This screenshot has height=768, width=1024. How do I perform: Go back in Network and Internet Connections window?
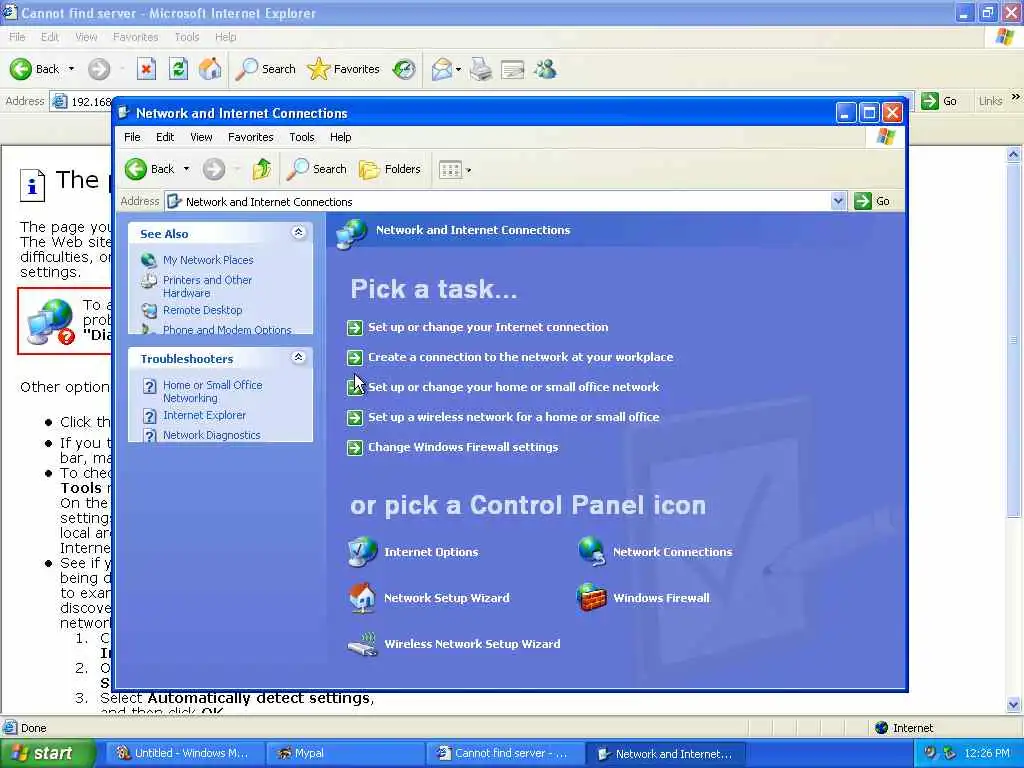pyautogui.click(x=150, y=169)
